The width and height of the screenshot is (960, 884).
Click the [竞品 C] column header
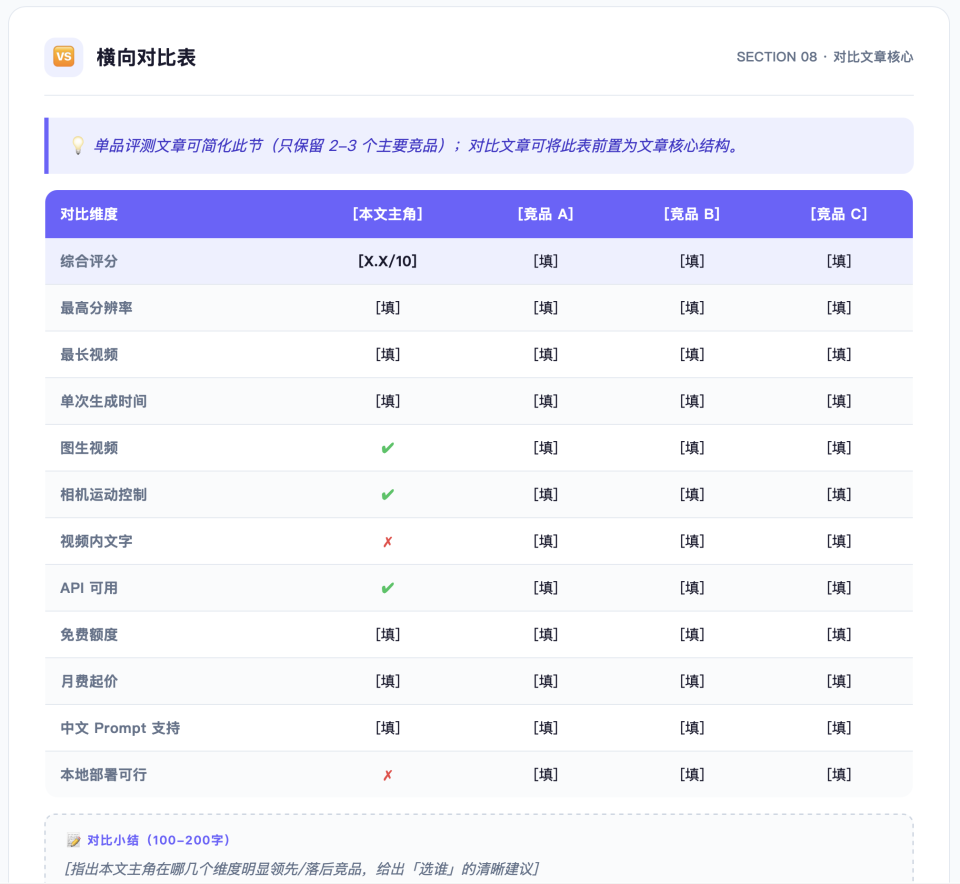[x=839, y=214]
